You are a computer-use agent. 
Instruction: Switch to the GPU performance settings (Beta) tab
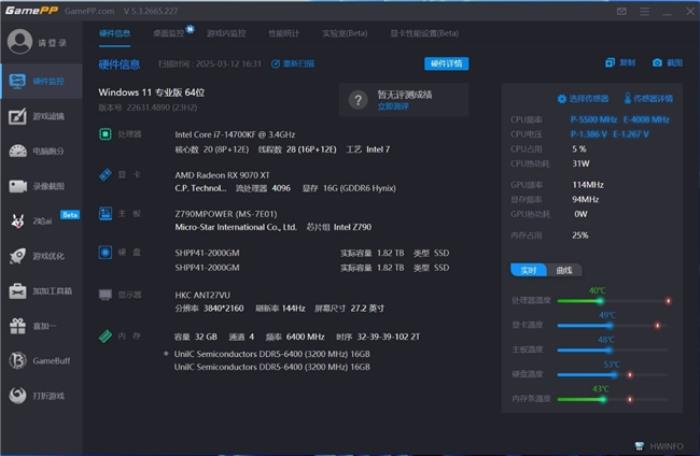pos(425,33)
